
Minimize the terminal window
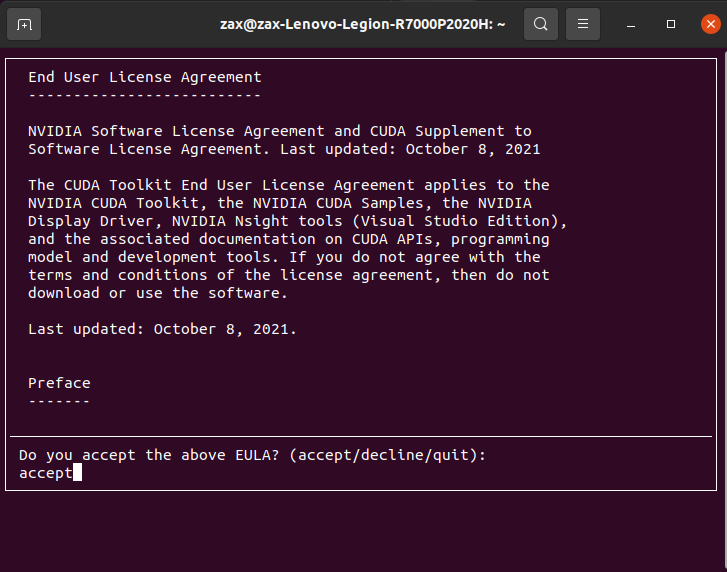(631, 25)
